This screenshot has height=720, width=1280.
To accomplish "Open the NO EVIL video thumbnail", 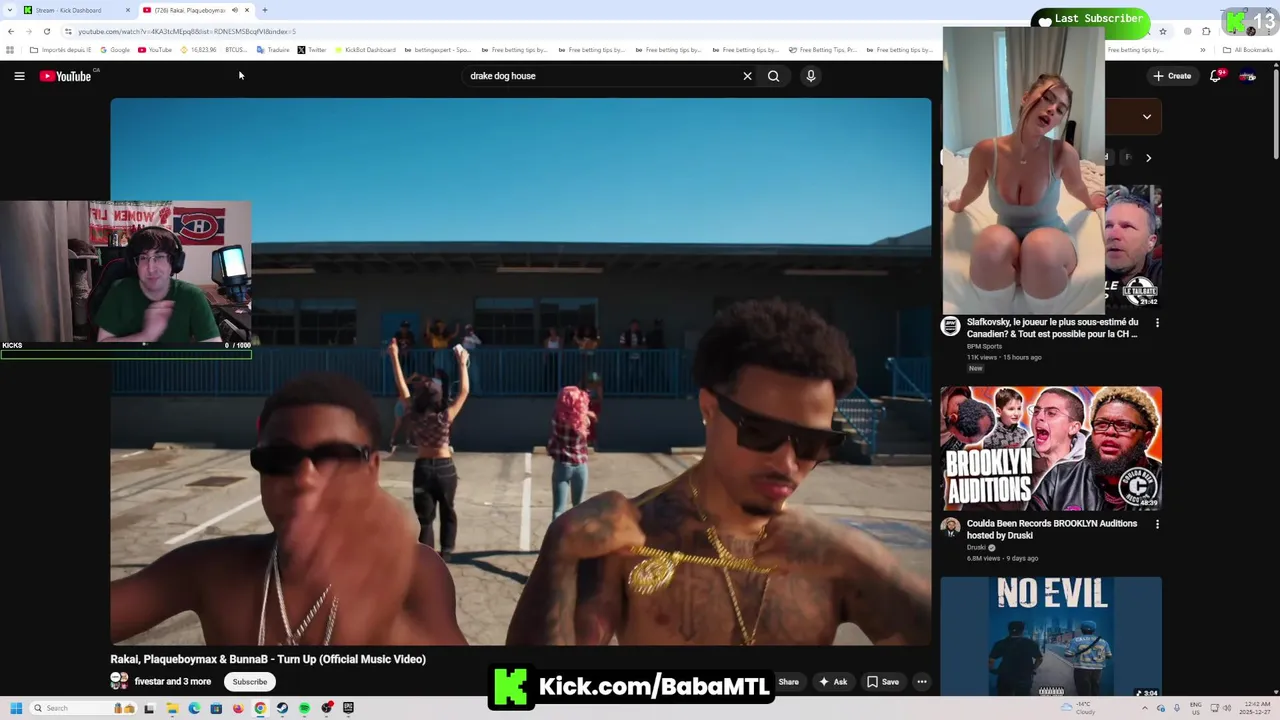I will tap(1051, 637).
